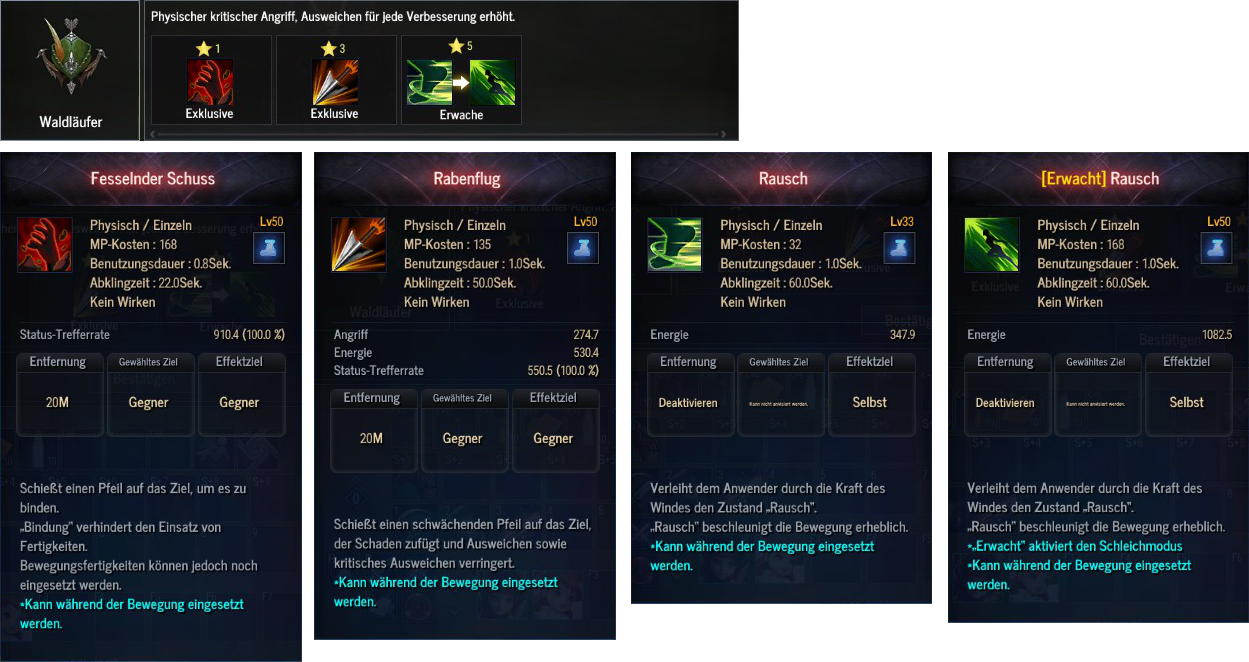Click the [Erwacht] Rausch skill icon
The width and height of the screenshot is (1249, 662).
(992, 245)
